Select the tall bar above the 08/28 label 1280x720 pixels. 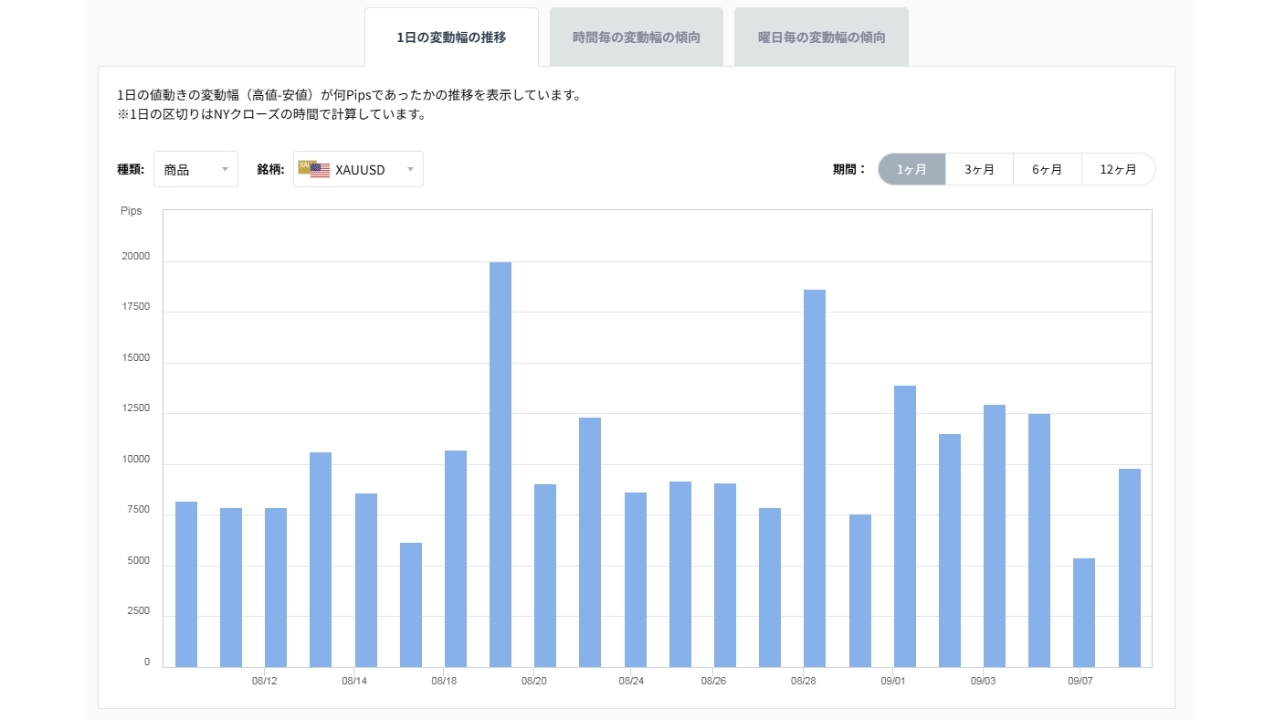pos(814,478)
